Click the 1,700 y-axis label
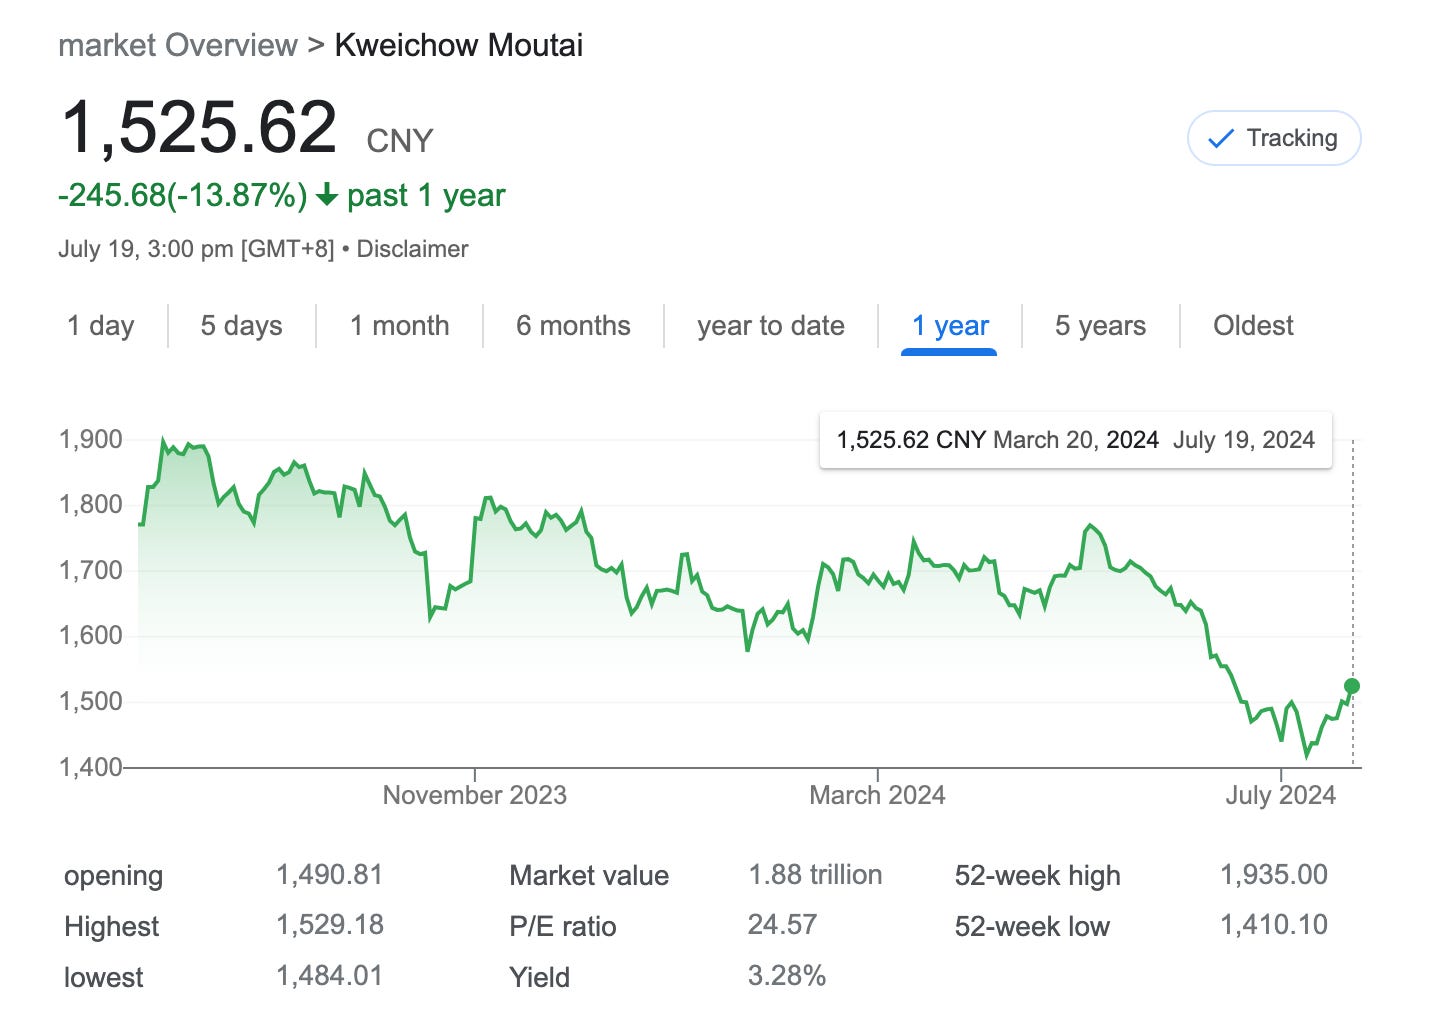This screenshot has height=1034, width=1444. click(91, 571)
